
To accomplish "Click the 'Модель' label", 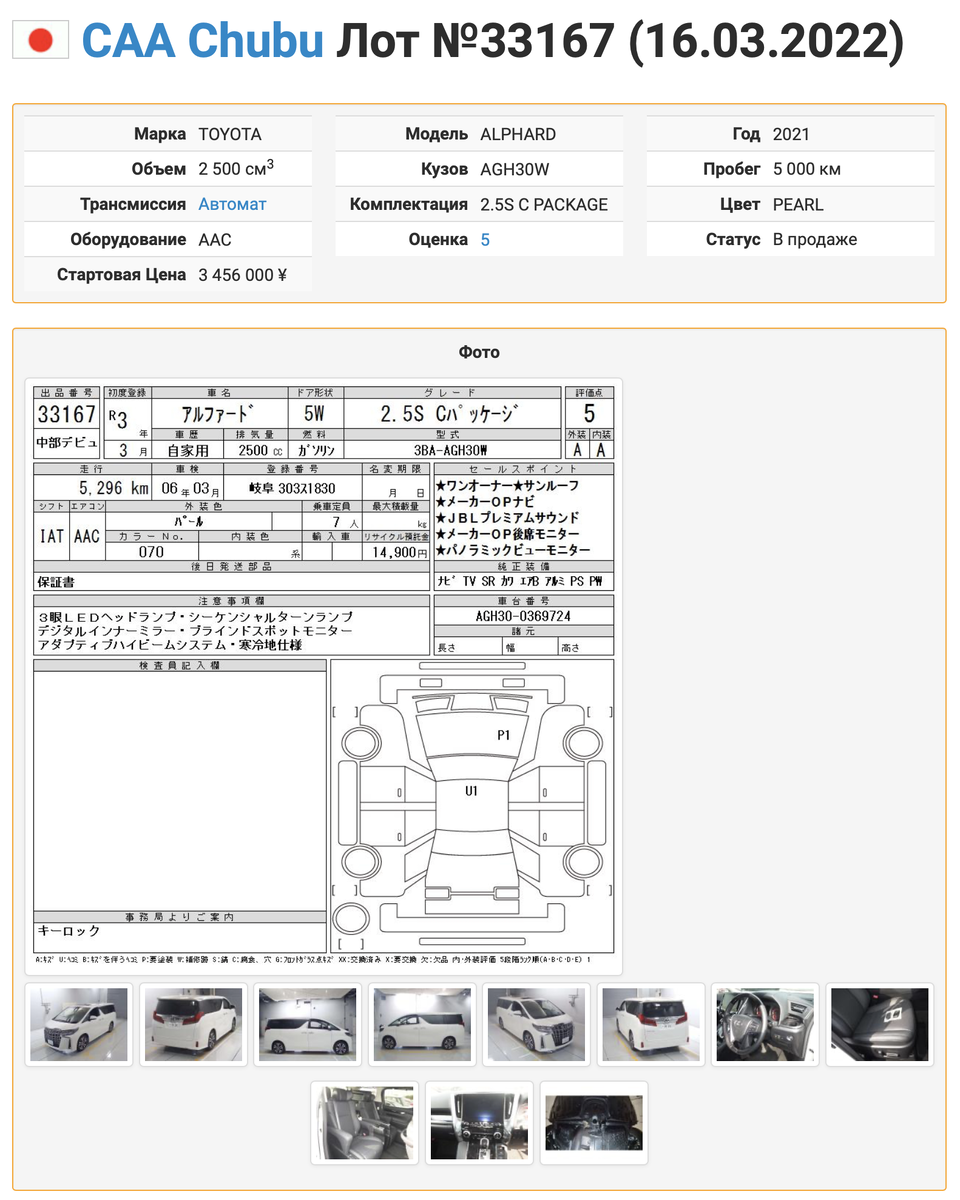I will click(x=437, y=134).
